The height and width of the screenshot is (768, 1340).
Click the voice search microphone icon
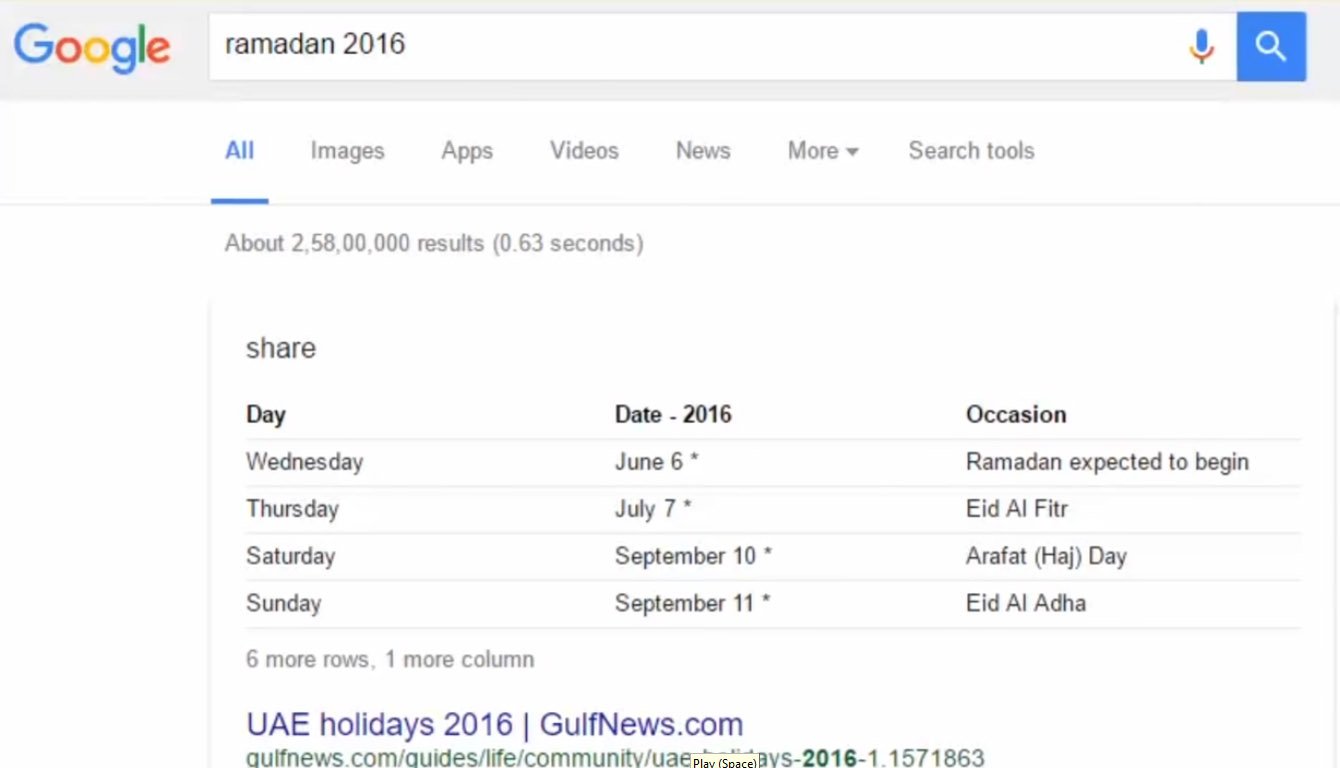point(1201,46)
